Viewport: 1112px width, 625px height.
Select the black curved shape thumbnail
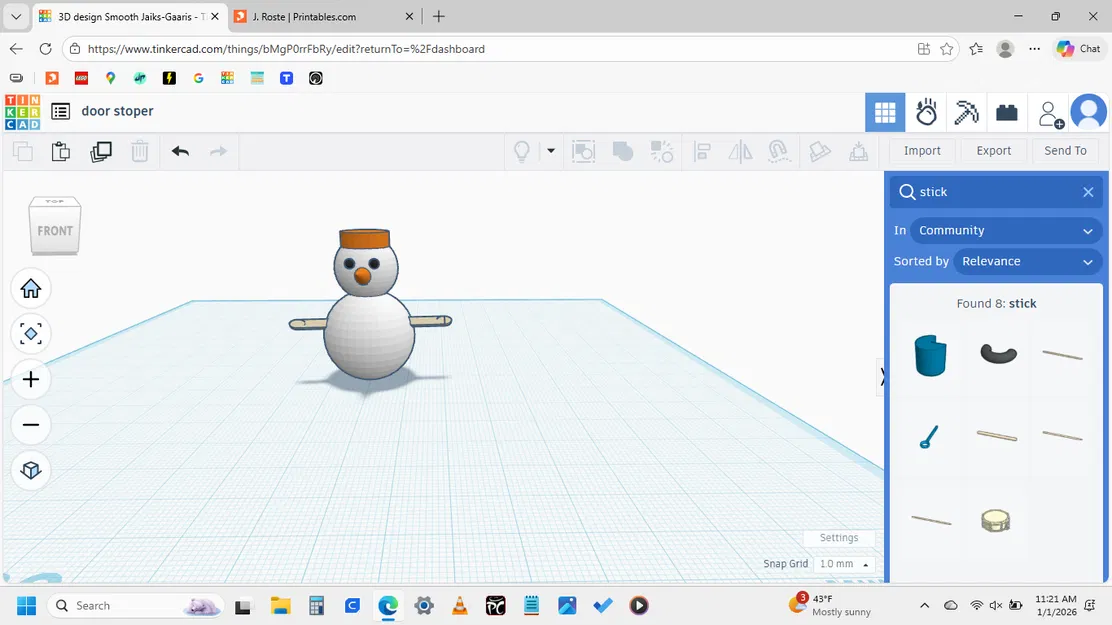coord(998,353)
